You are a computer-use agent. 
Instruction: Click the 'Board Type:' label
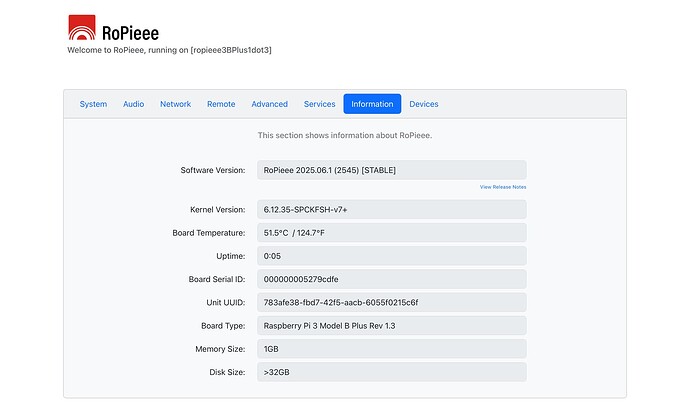click(223, 326)
